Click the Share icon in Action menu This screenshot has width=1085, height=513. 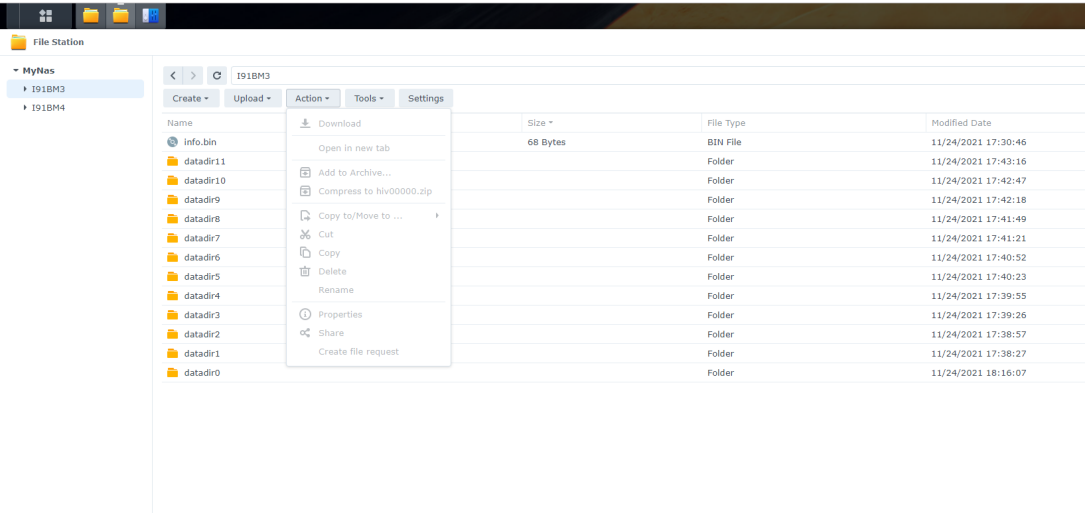[x=305, y=333]
